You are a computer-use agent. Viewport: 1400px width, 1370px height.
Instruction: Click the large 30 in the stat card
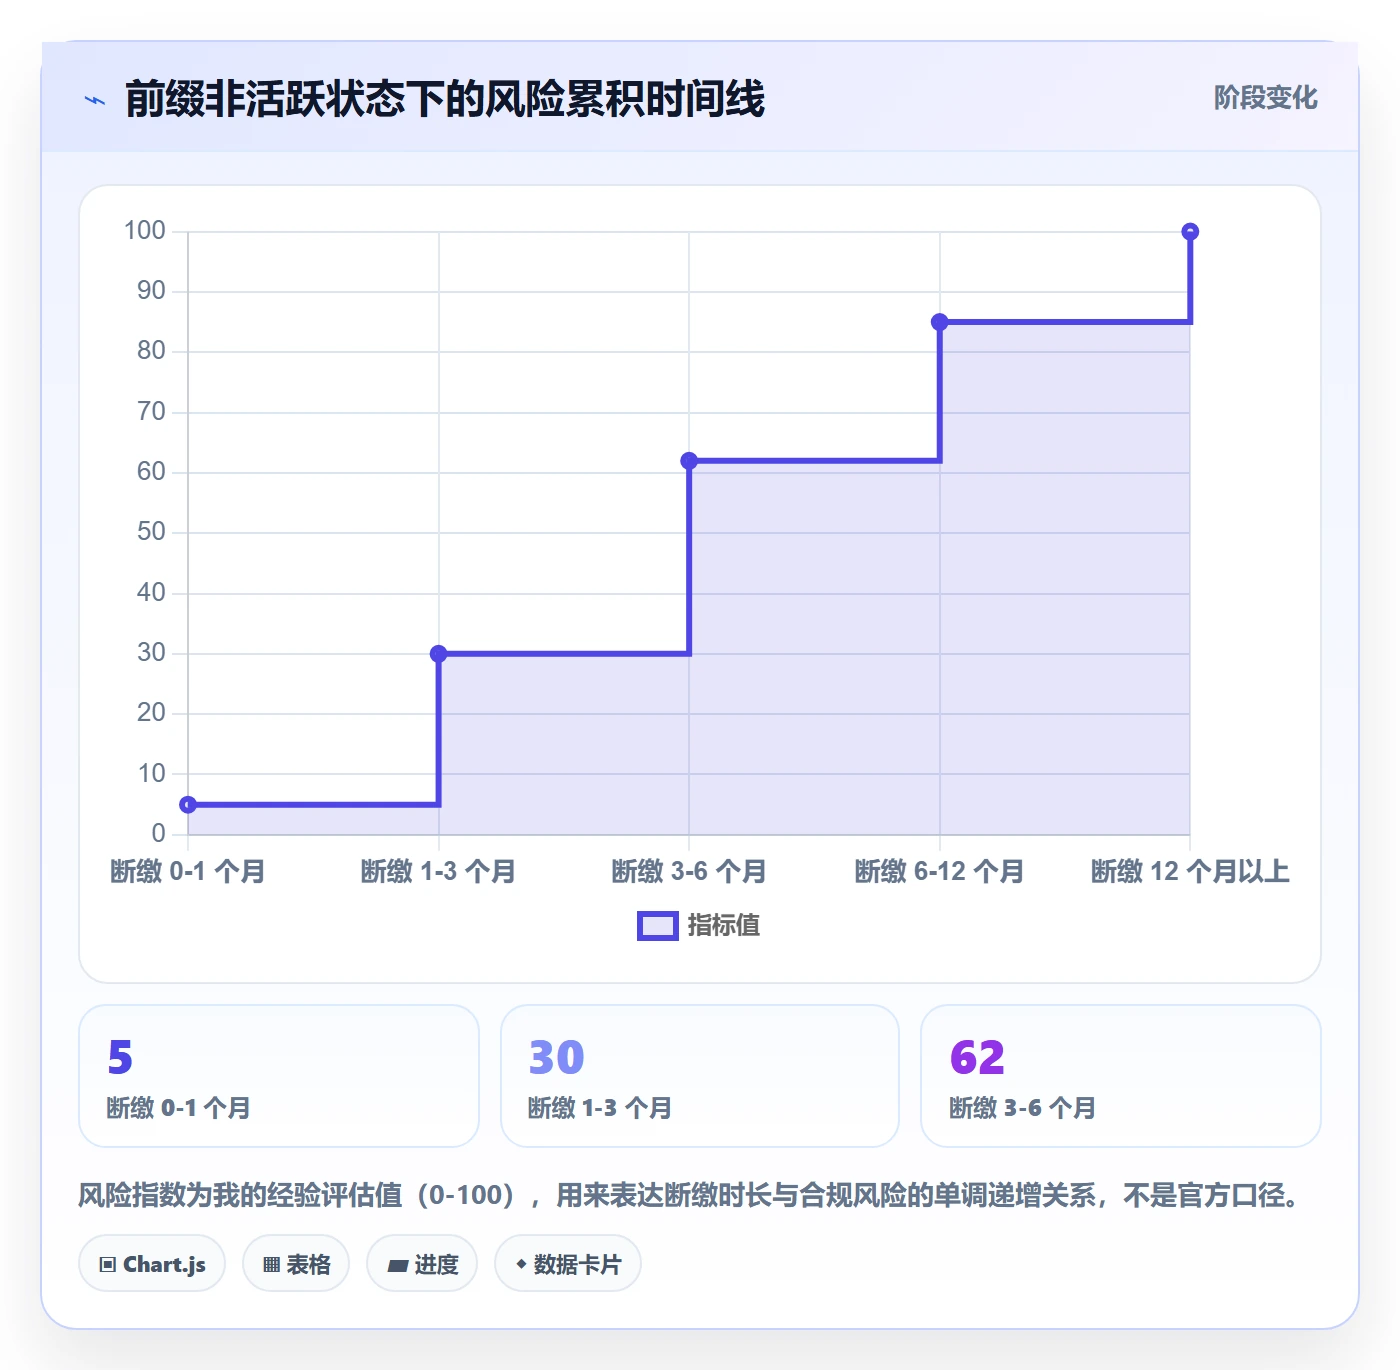point(556,1057)
